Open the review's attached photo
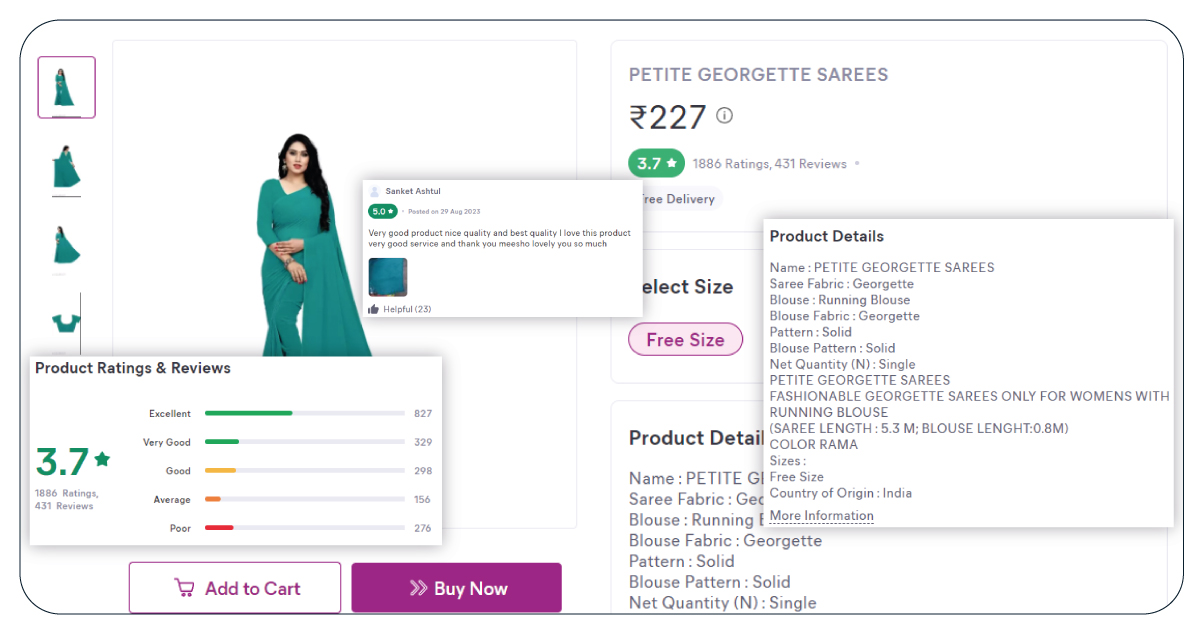 coord(388,277)
